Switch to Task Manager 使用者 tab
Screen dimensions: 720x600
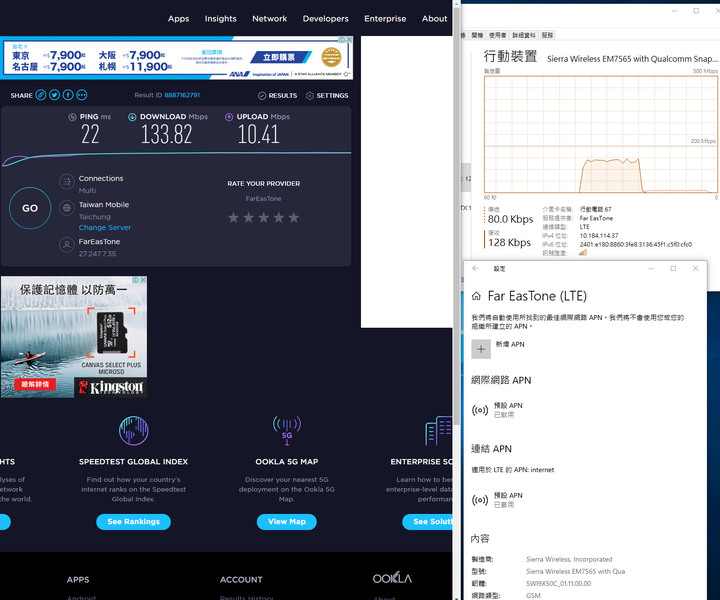[497, 35]
